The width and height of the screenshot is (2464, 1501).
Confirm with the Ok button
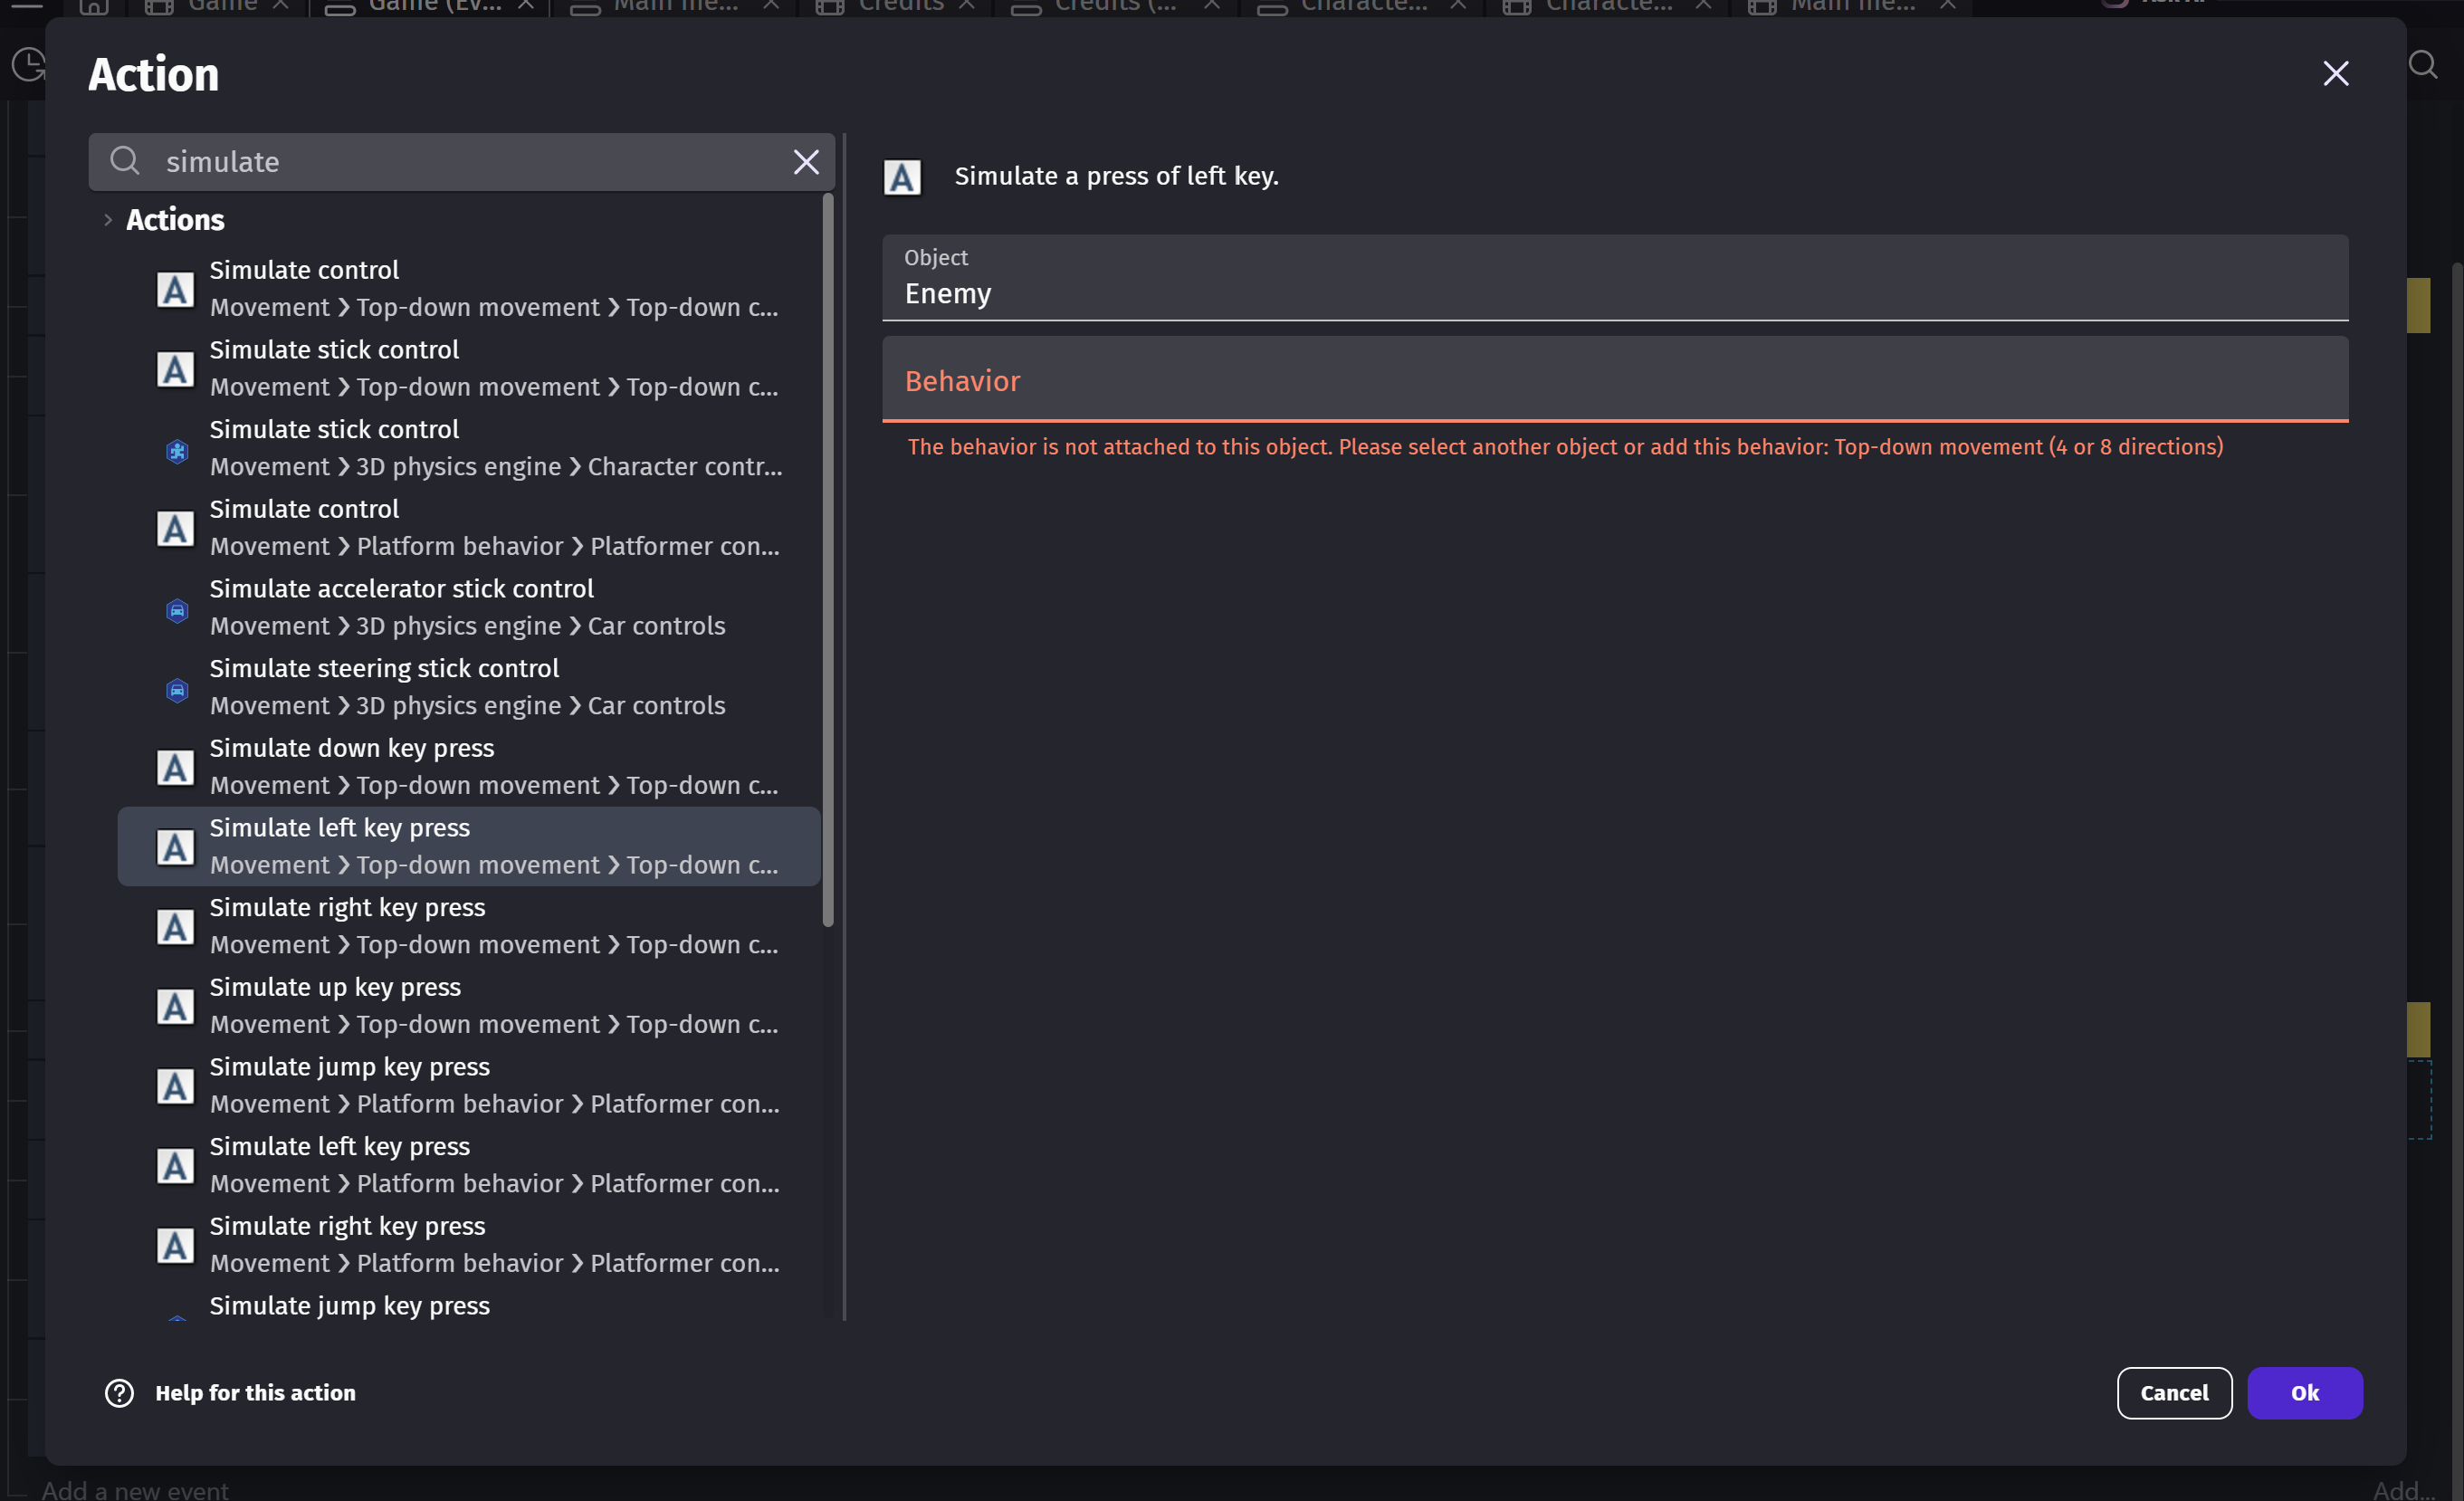(x=2305, y=1392)
